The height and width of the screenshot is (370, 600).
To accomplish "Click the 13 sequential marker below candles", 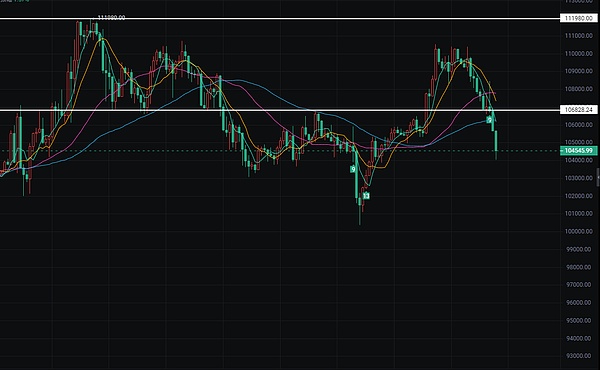I will [366, 196].
